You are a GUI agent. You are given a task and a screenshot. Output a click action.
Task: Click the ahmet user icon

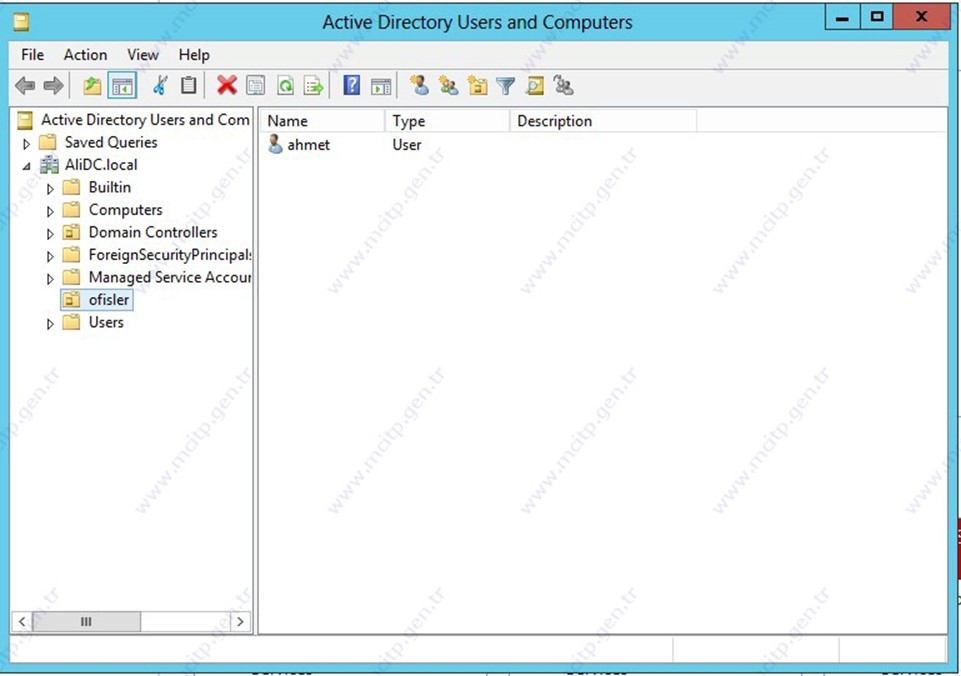click(x=275, y=145)
